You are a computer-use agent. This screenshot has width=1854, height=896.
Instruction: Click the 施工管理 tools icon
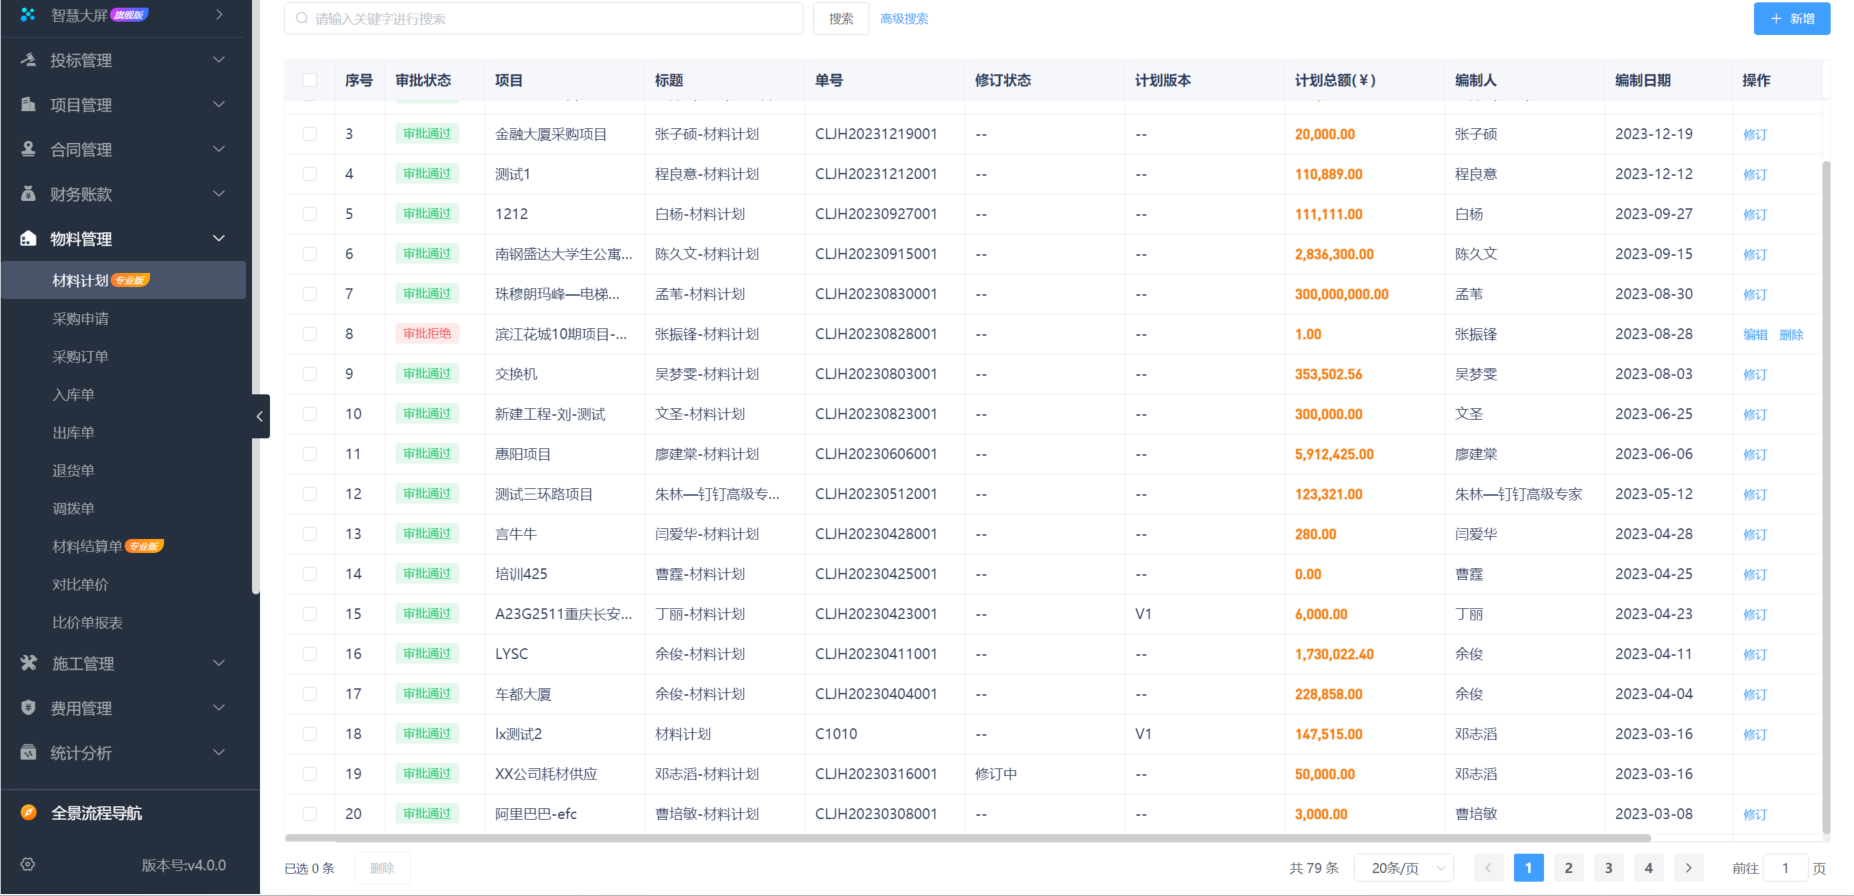point(28,663)
